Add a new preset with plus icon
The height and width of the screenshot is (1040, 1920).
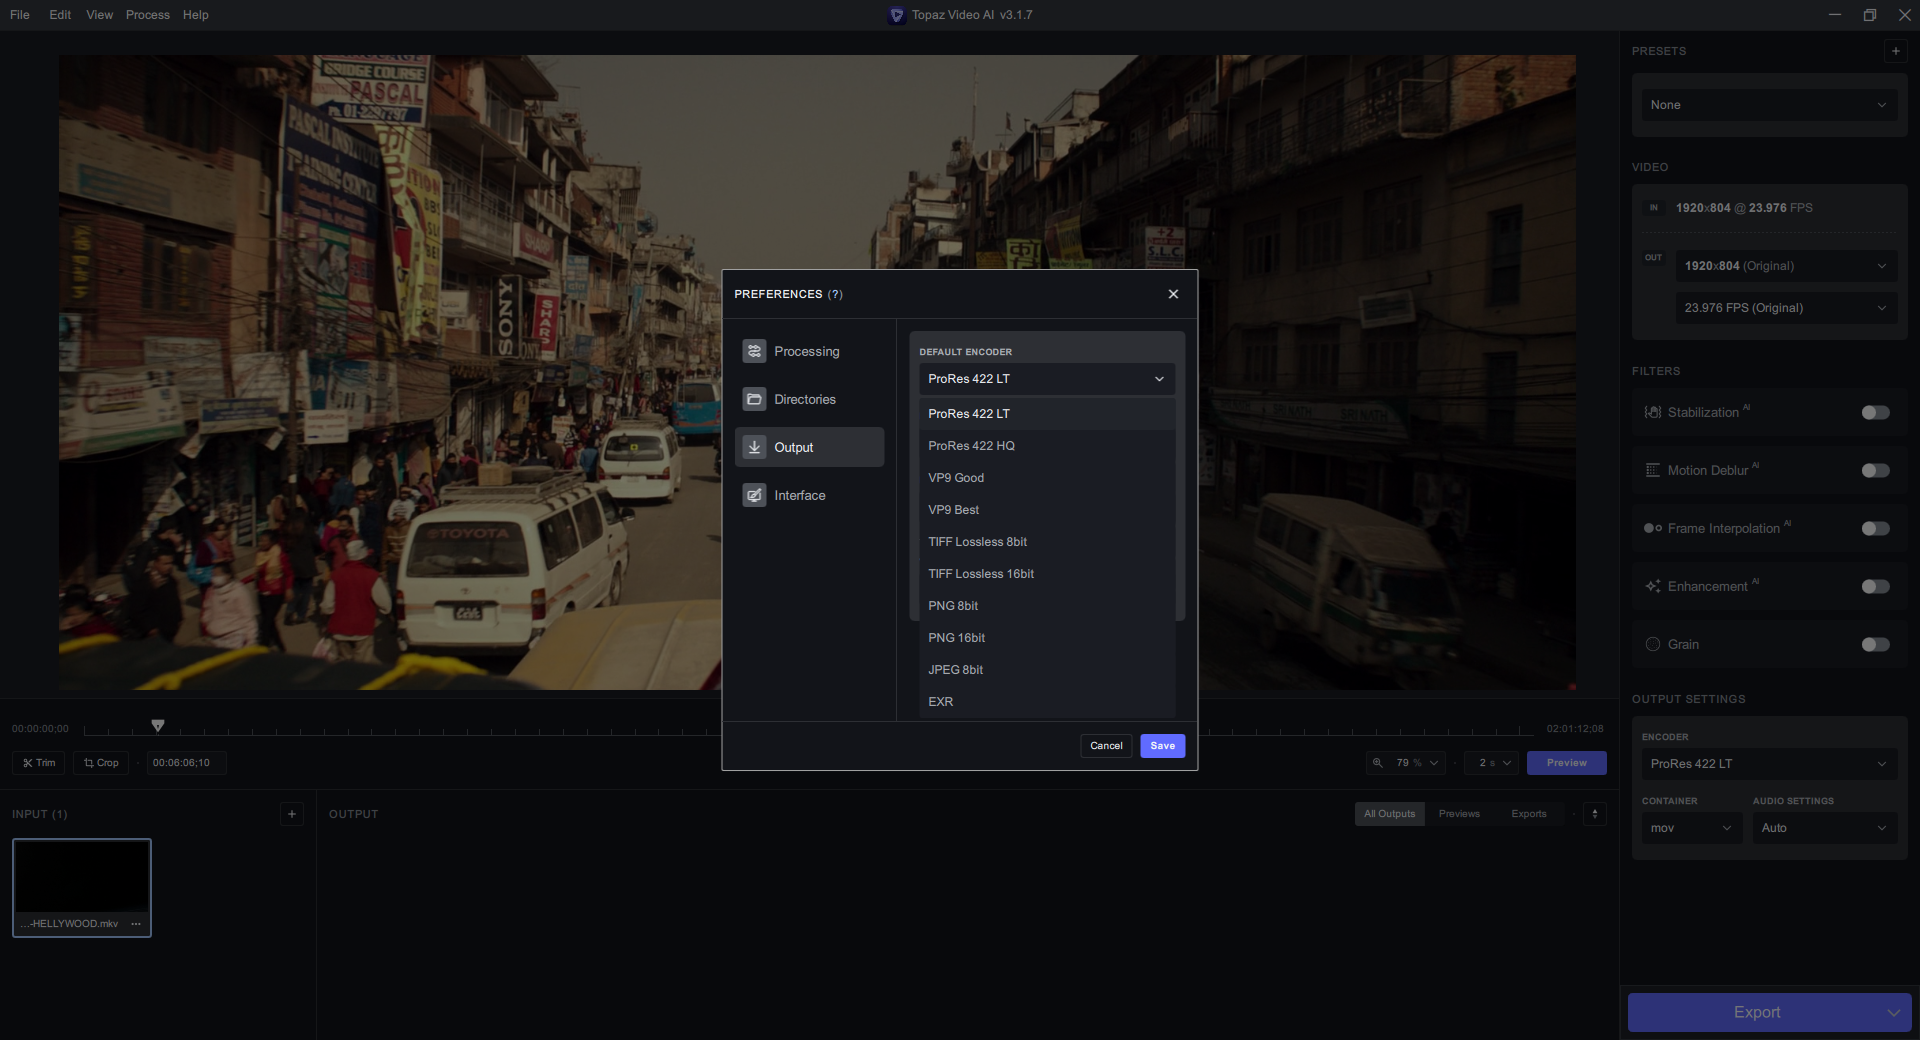[1895, 51]
